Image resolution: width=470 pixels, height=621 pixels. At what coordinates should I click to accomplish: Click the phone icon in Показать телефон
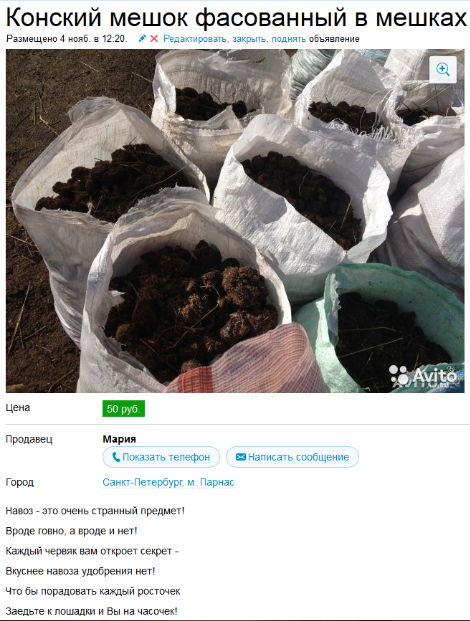(116, 457)
